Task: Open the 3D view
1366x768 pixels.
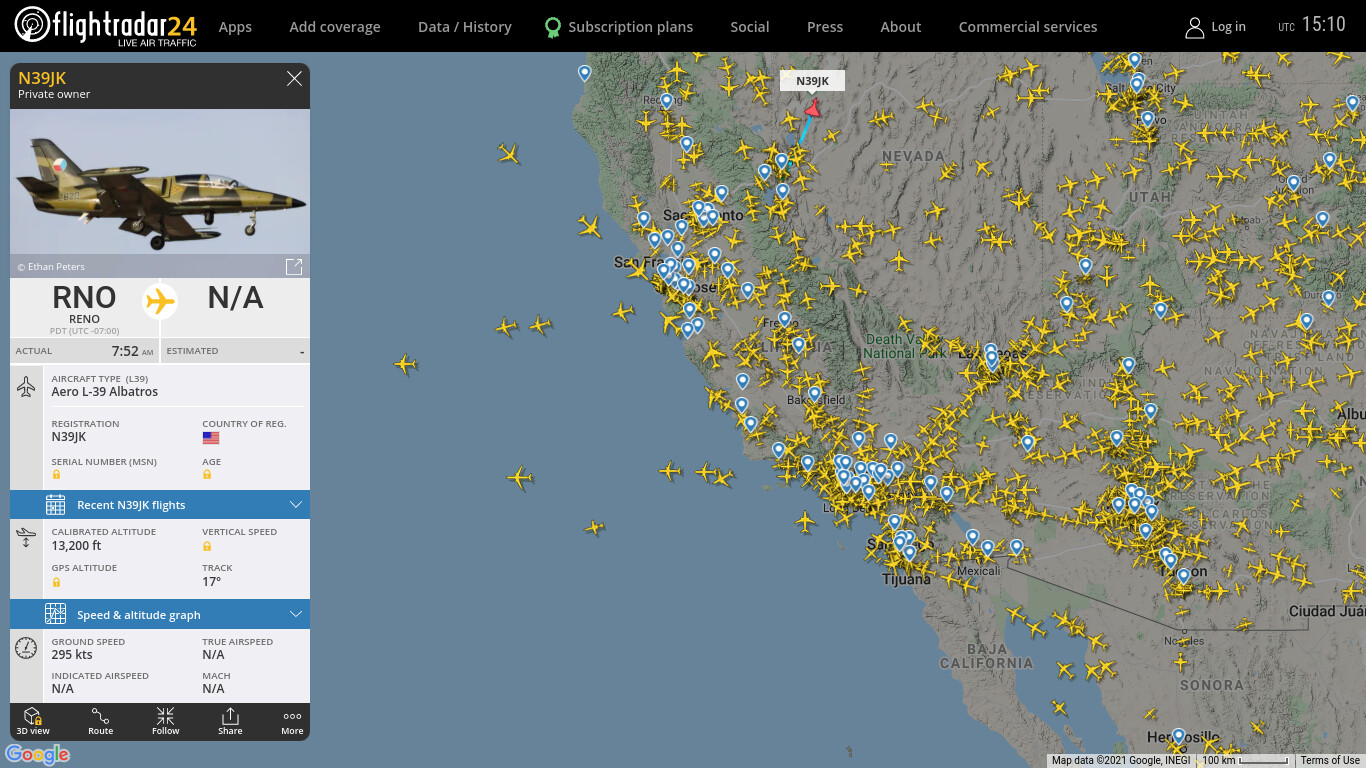Action: click(x=33, y=720)
